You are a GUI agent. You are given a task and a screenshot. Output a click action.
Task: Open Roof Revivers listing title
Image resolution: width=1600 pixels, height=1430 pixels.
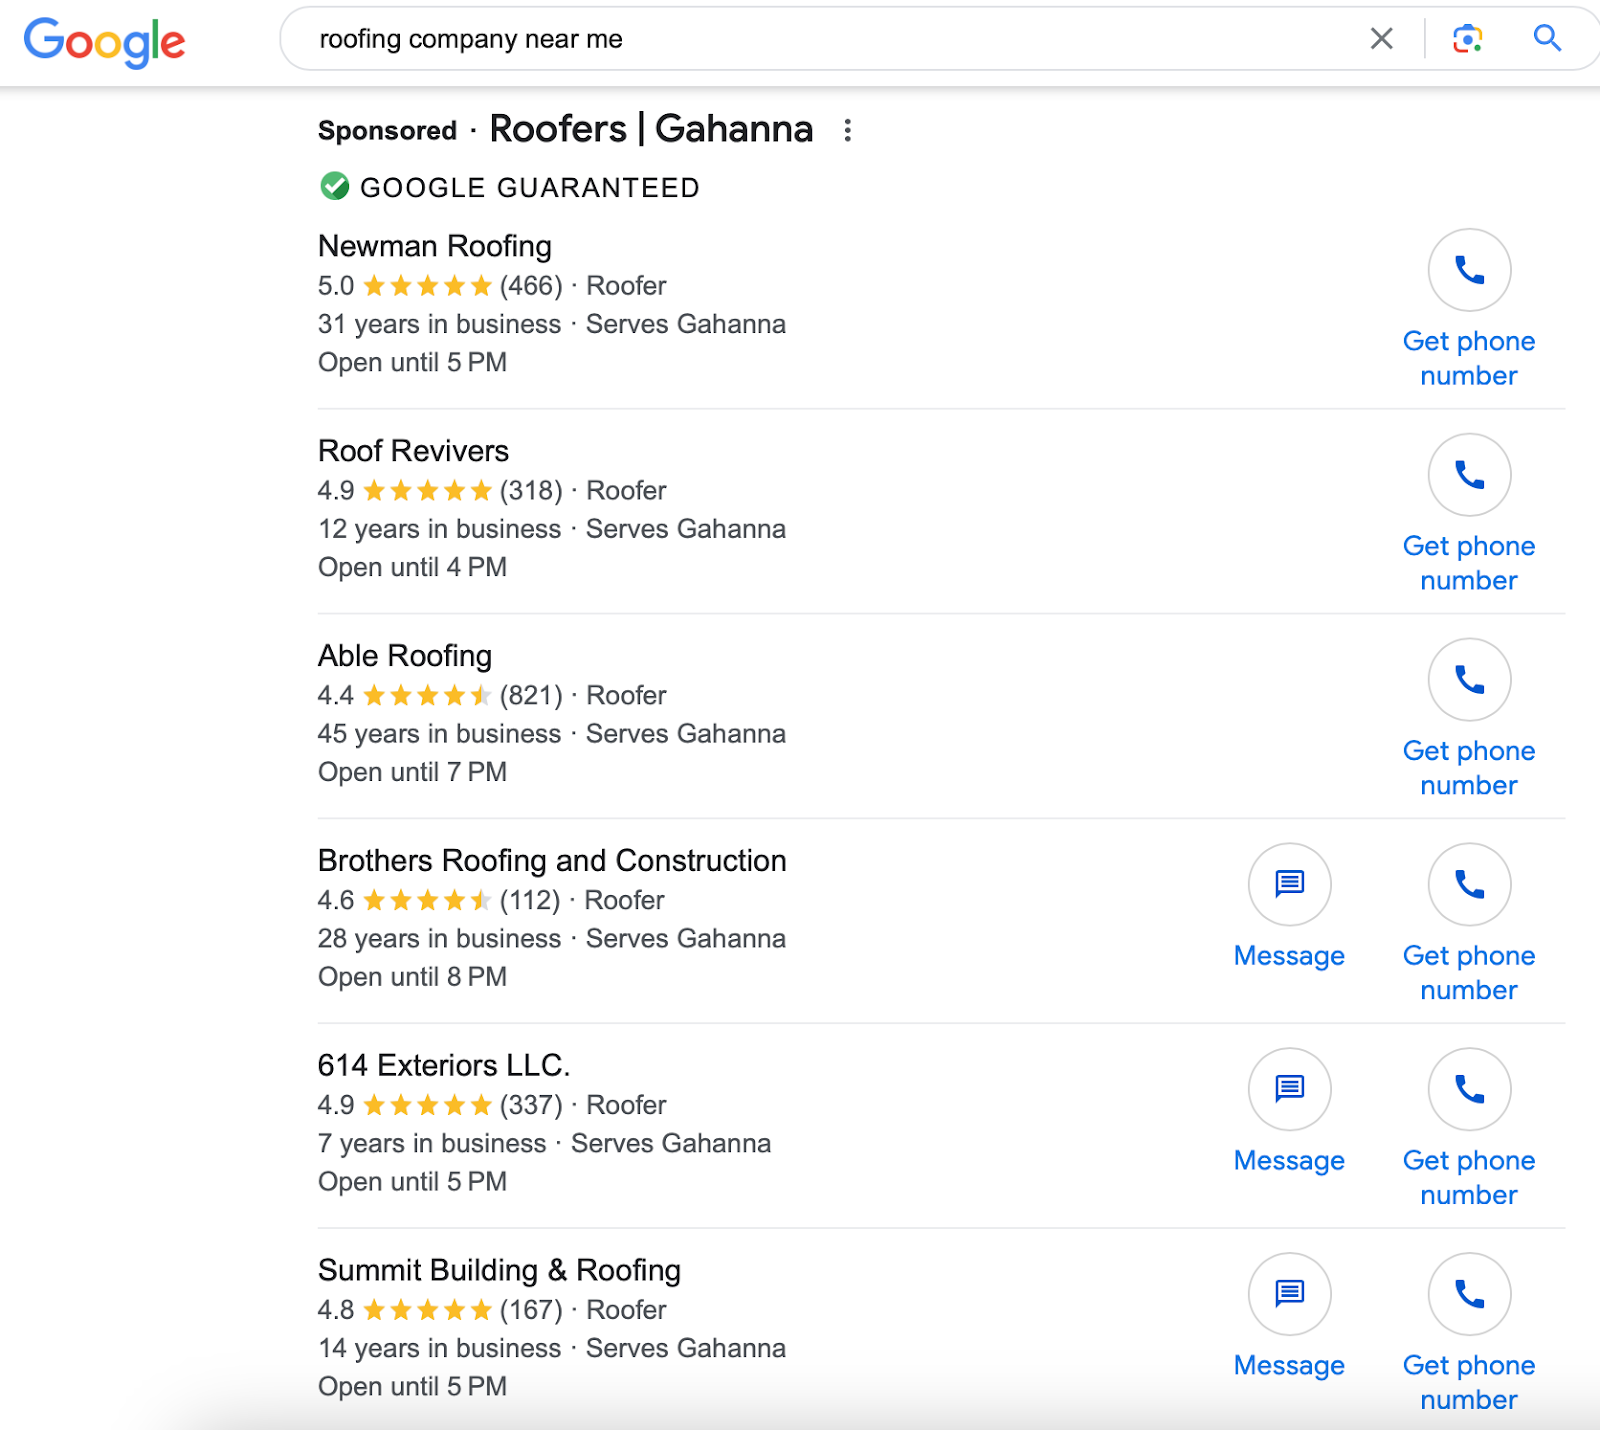coord(413,451)
